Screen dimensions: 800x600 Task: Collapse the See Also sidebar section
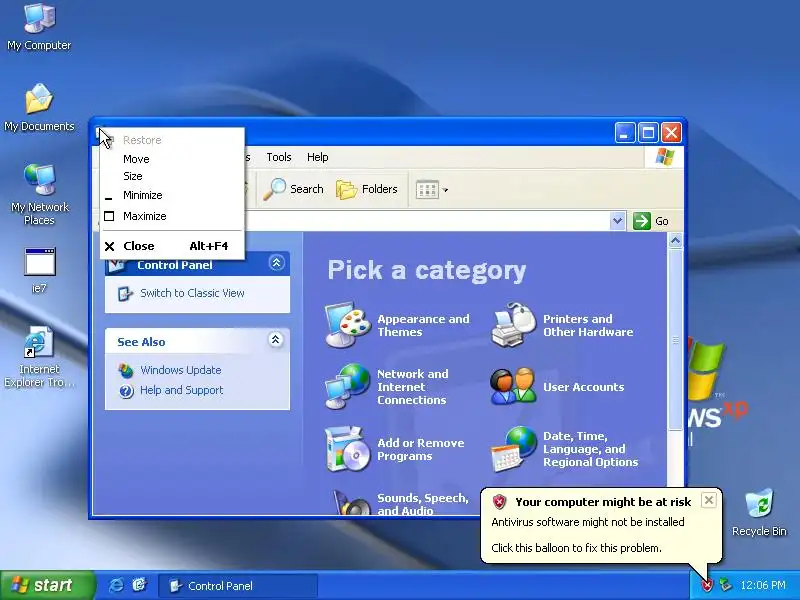(x=276, y=340)
